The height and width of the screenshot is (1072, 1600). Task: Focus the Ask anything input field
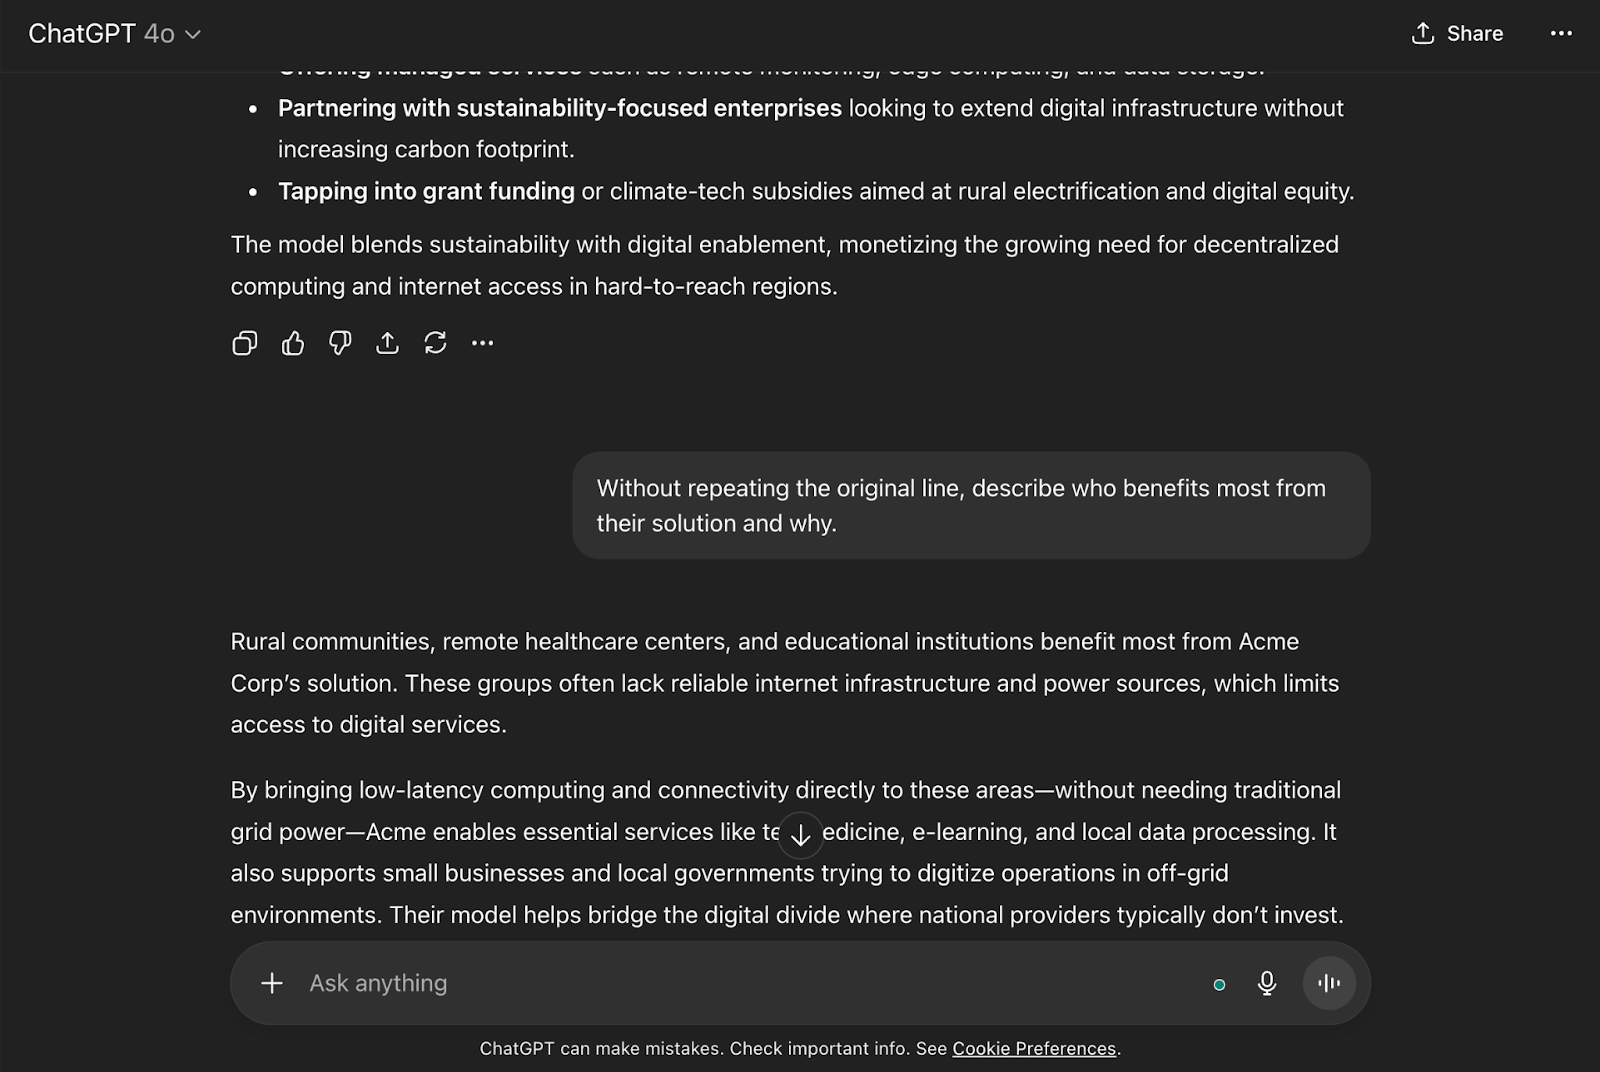tap(750, 983)
